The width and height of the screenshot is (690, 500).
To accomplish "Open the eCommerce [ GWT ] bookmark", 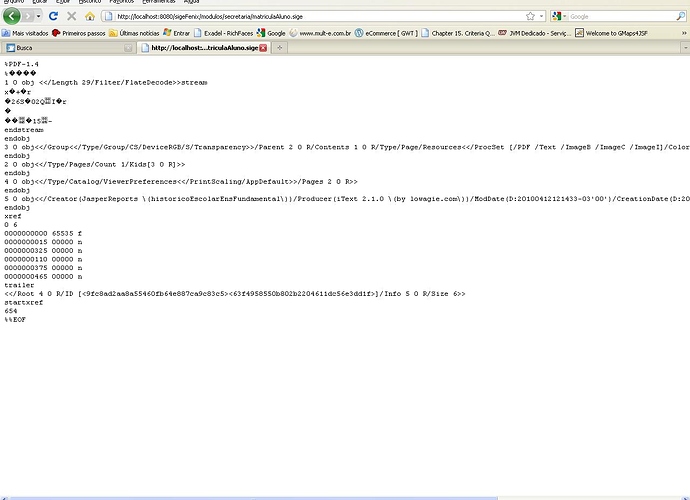I will [x=386, y=33].
